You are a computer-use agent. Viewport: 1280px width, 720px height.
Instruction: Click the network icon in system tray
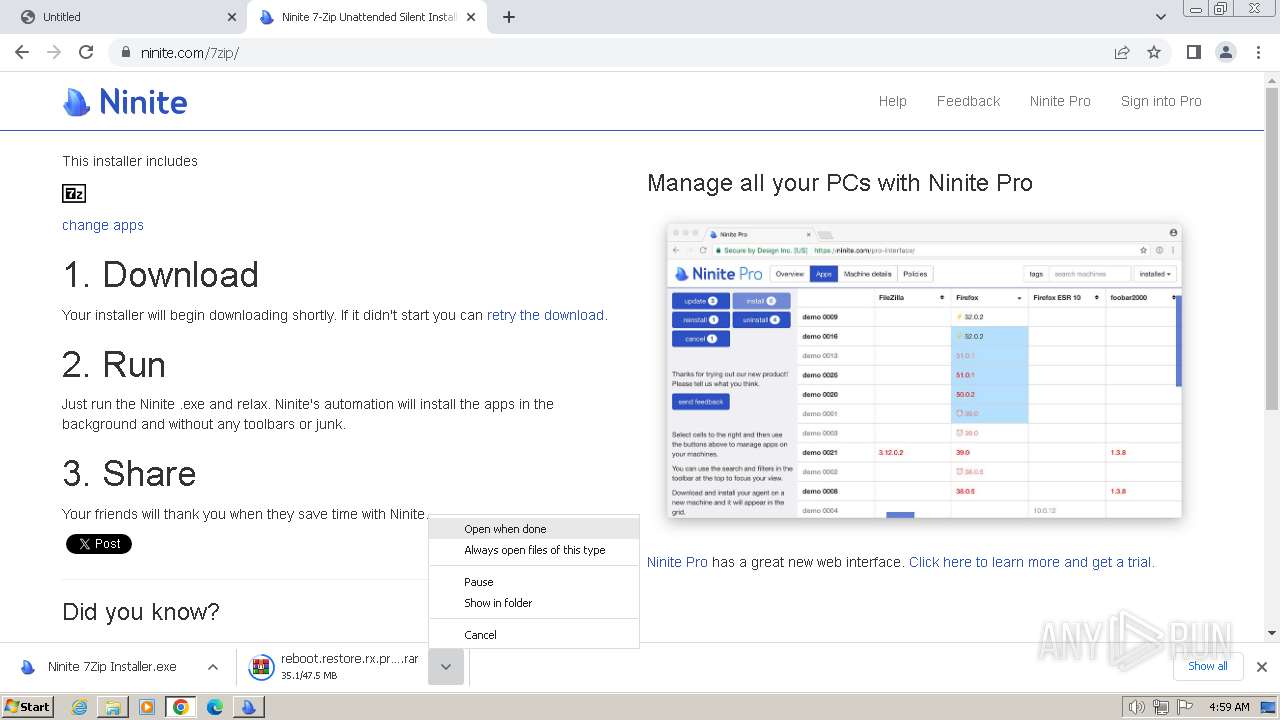[1161, 707]
